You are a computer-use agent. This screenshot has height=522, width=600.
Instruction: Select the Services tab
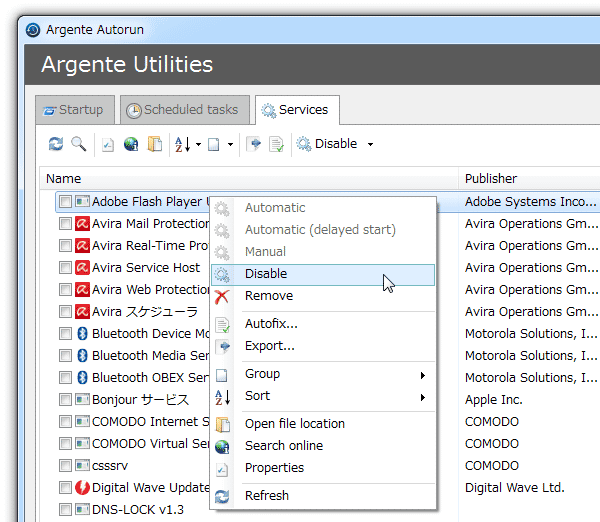click(297, 110)
